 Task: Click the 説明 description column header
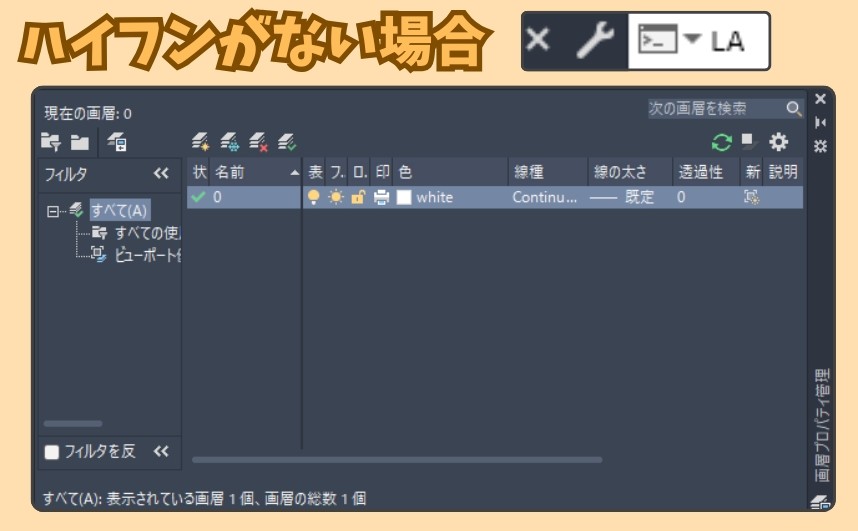coord(784,172)
